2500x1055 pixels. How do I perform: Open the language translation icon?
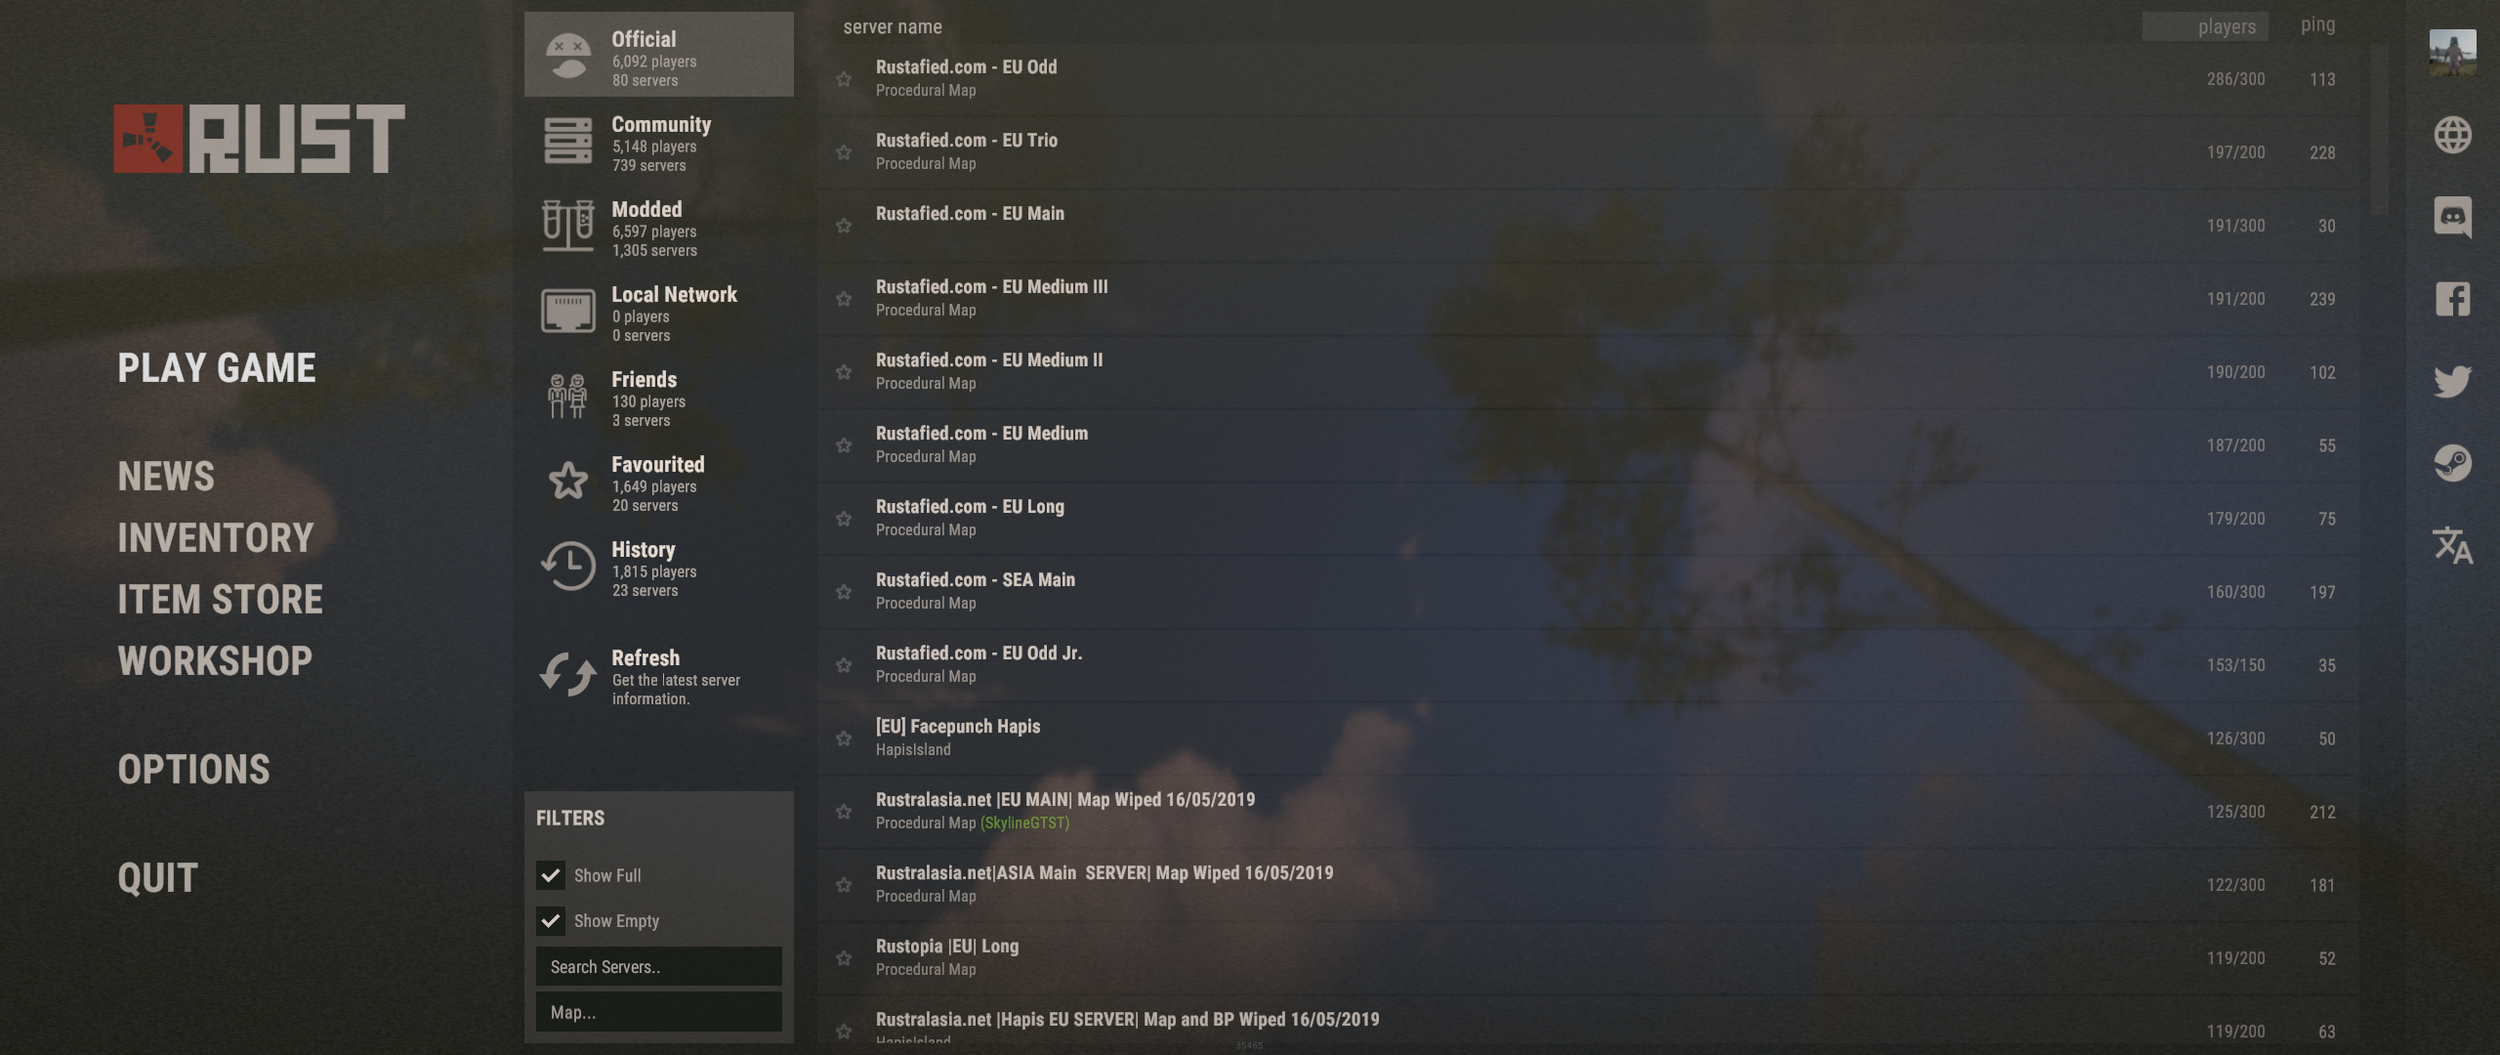point(2452,545)
